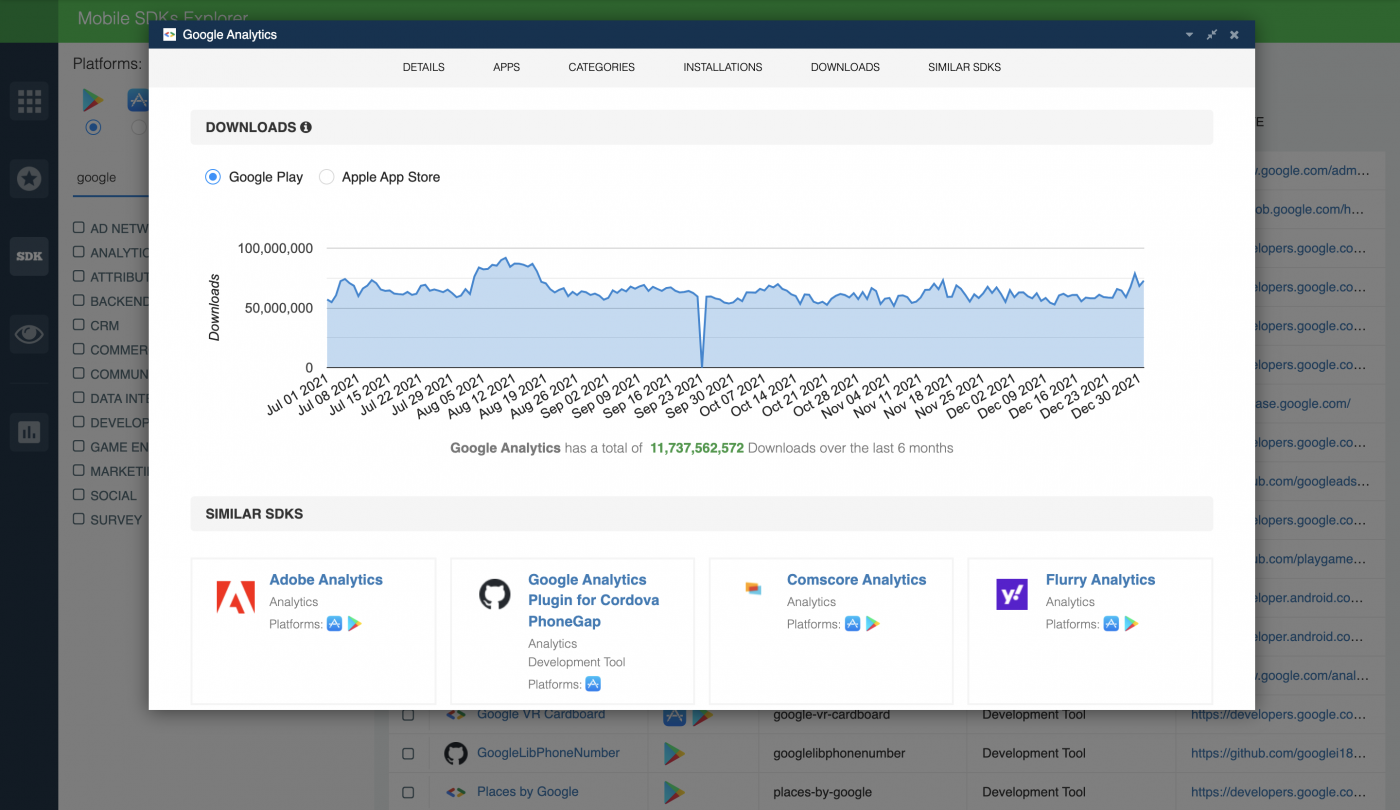Click the places-by-google slug cell
Screen dimensions: 1400x810
click(822, 792)
